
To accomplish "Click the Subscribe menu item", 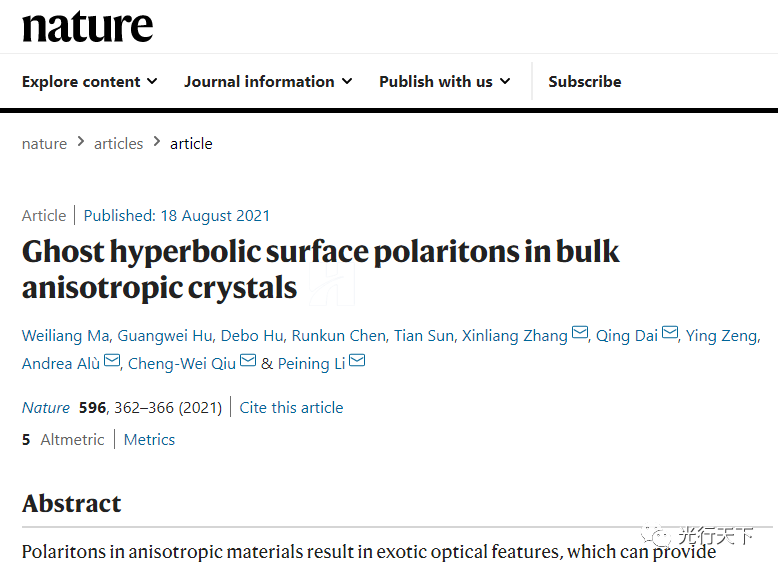I will coord(584,82).
